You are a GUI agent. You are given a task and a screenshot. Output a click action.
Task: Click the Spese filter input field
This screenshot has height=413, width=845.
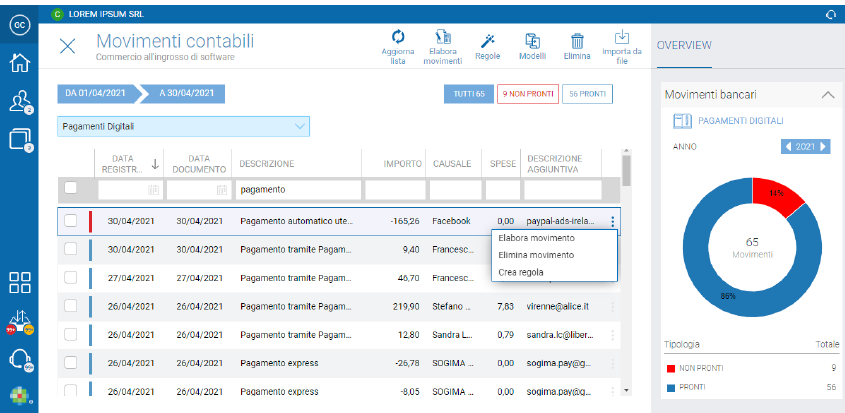(x=502, y=190)
